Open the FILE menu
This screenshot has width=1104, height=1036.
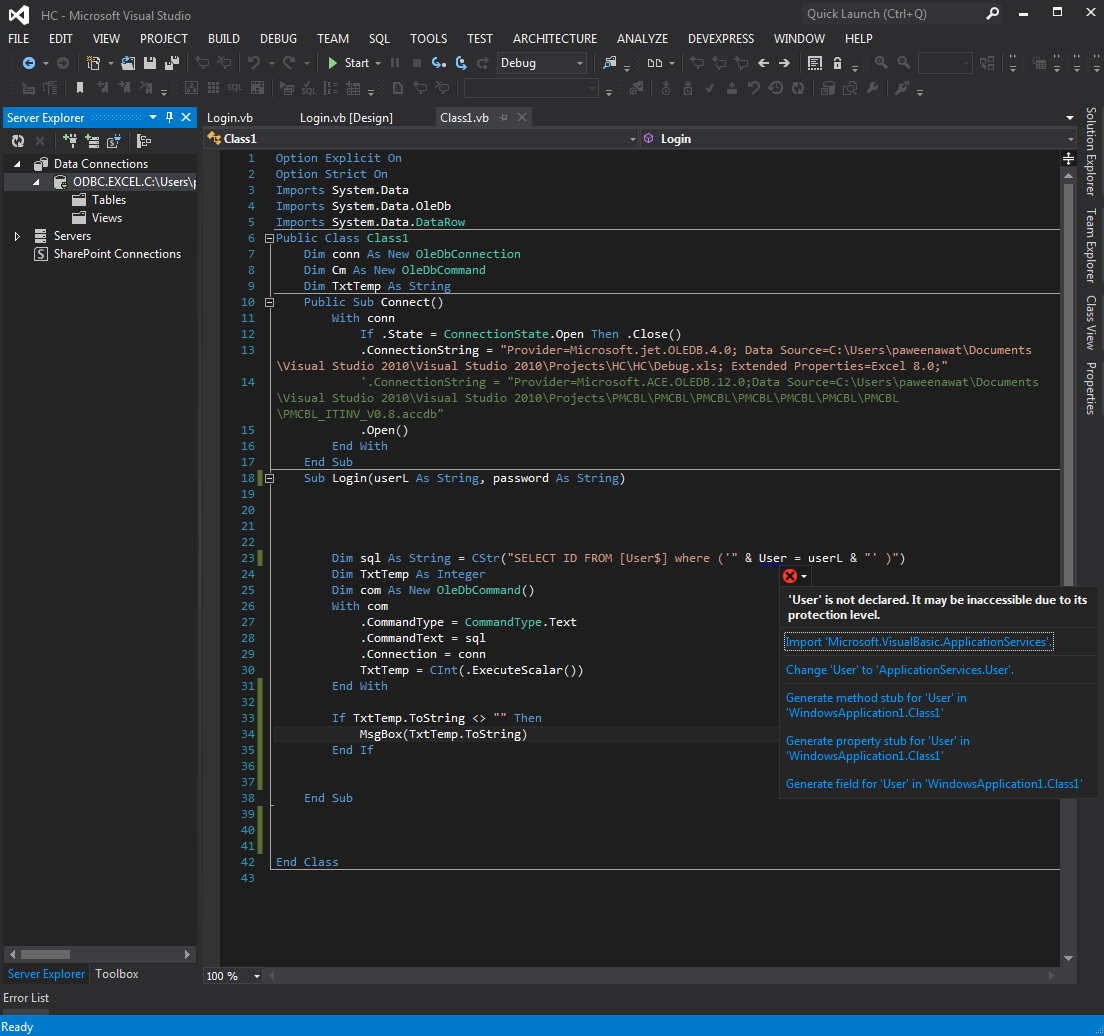(18, 39)
